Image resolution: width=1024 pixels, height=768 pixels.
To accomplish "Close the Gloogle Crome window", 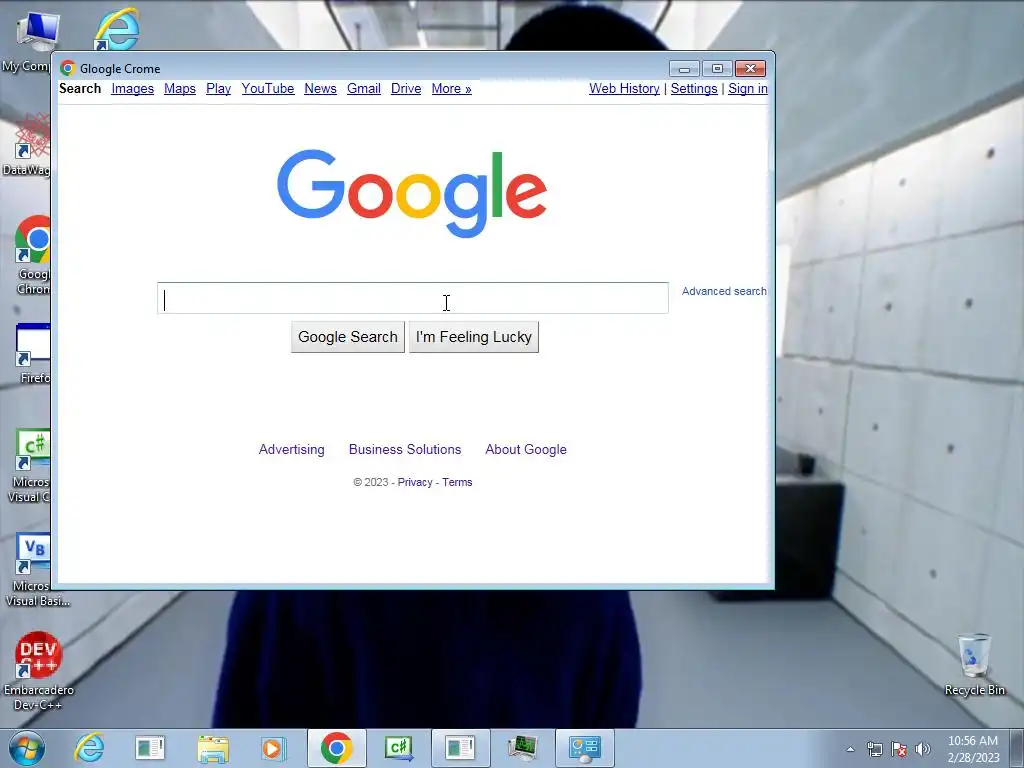I will [750, 69].
